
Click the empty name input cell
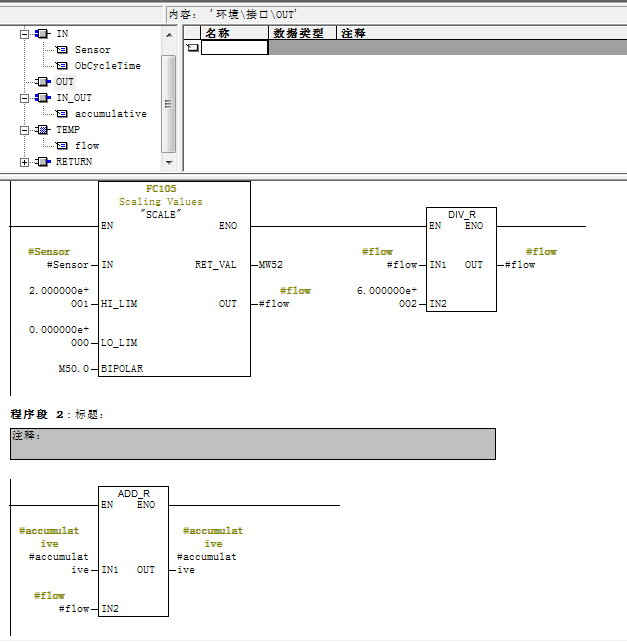click(x=234, y=48)
